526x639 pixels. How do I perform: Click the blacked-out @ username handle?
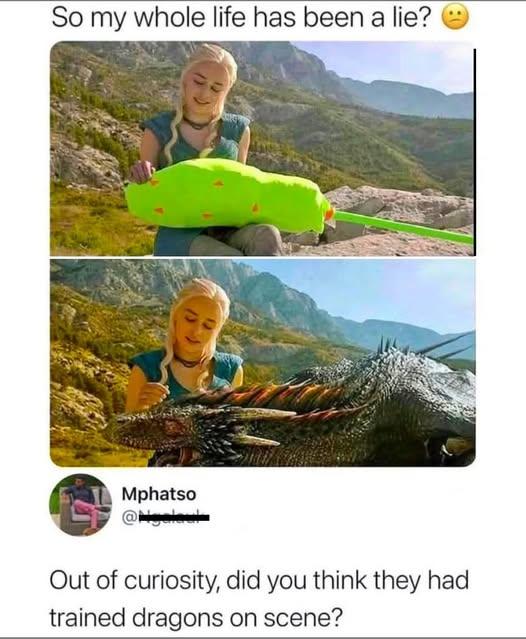pyautogui.click(x=165, y=518)
